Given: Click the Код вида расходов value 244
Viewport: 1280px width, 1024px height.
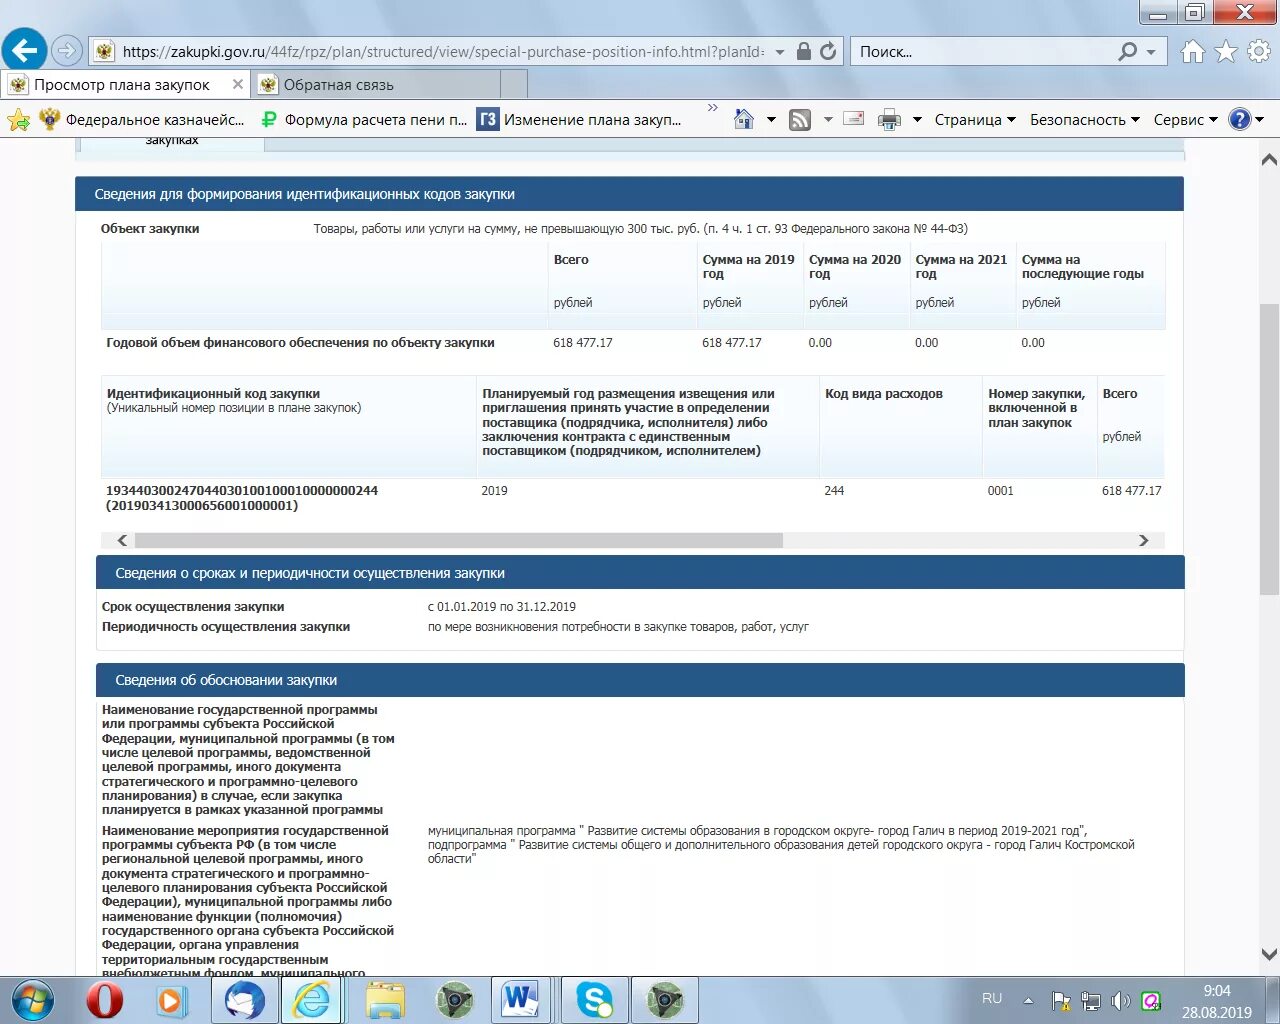Looking at the screenshot, I should (x=834, y=491).
